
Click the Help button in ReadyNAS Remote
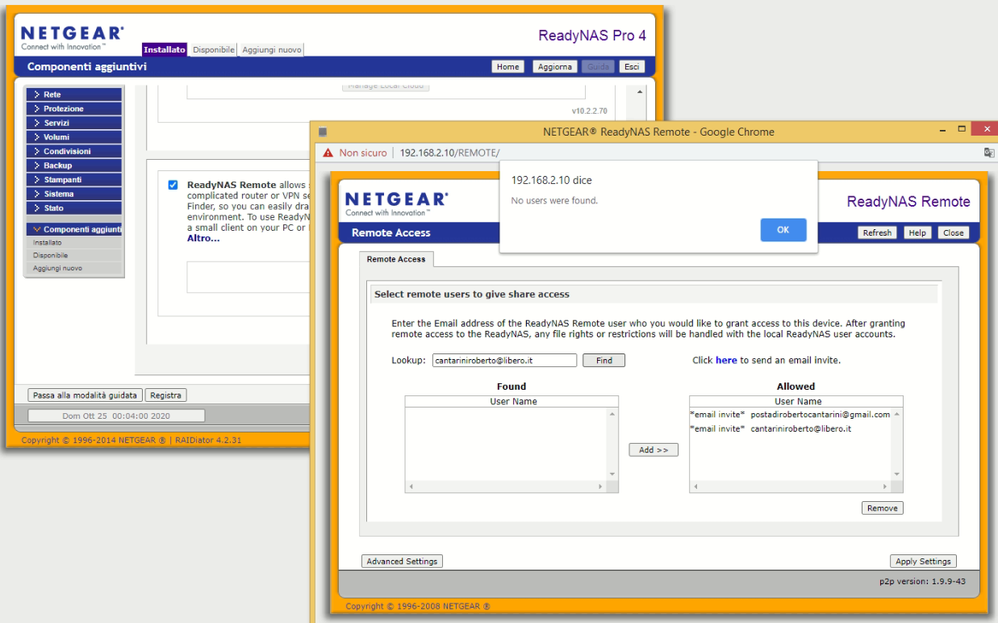[x=917, y=233]
